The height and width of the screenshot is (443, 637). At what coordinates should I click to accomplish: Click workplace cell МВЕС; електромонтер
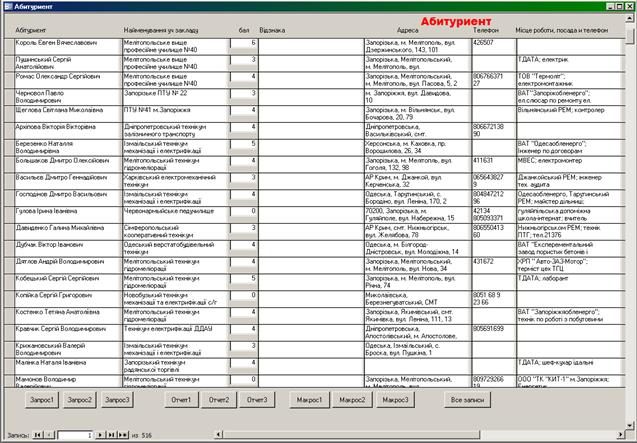tap(570, 164)
